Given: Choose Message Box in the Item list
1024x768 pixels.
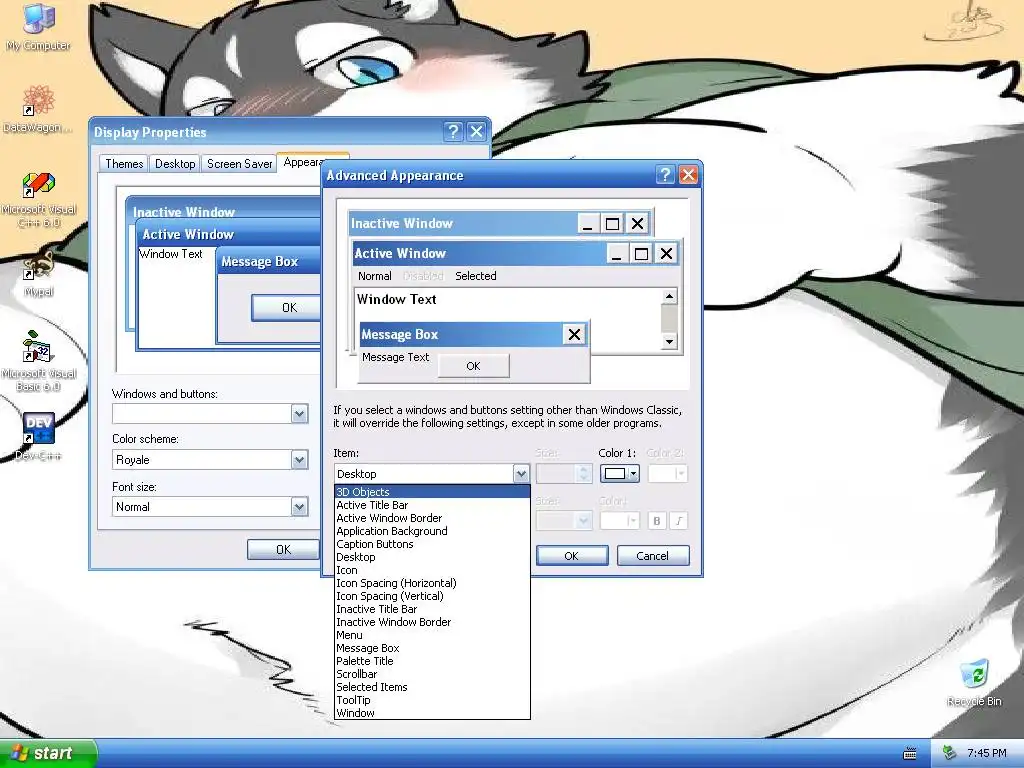Looking at the screenshot, I should pyautogui.click(x=432, y=648).
